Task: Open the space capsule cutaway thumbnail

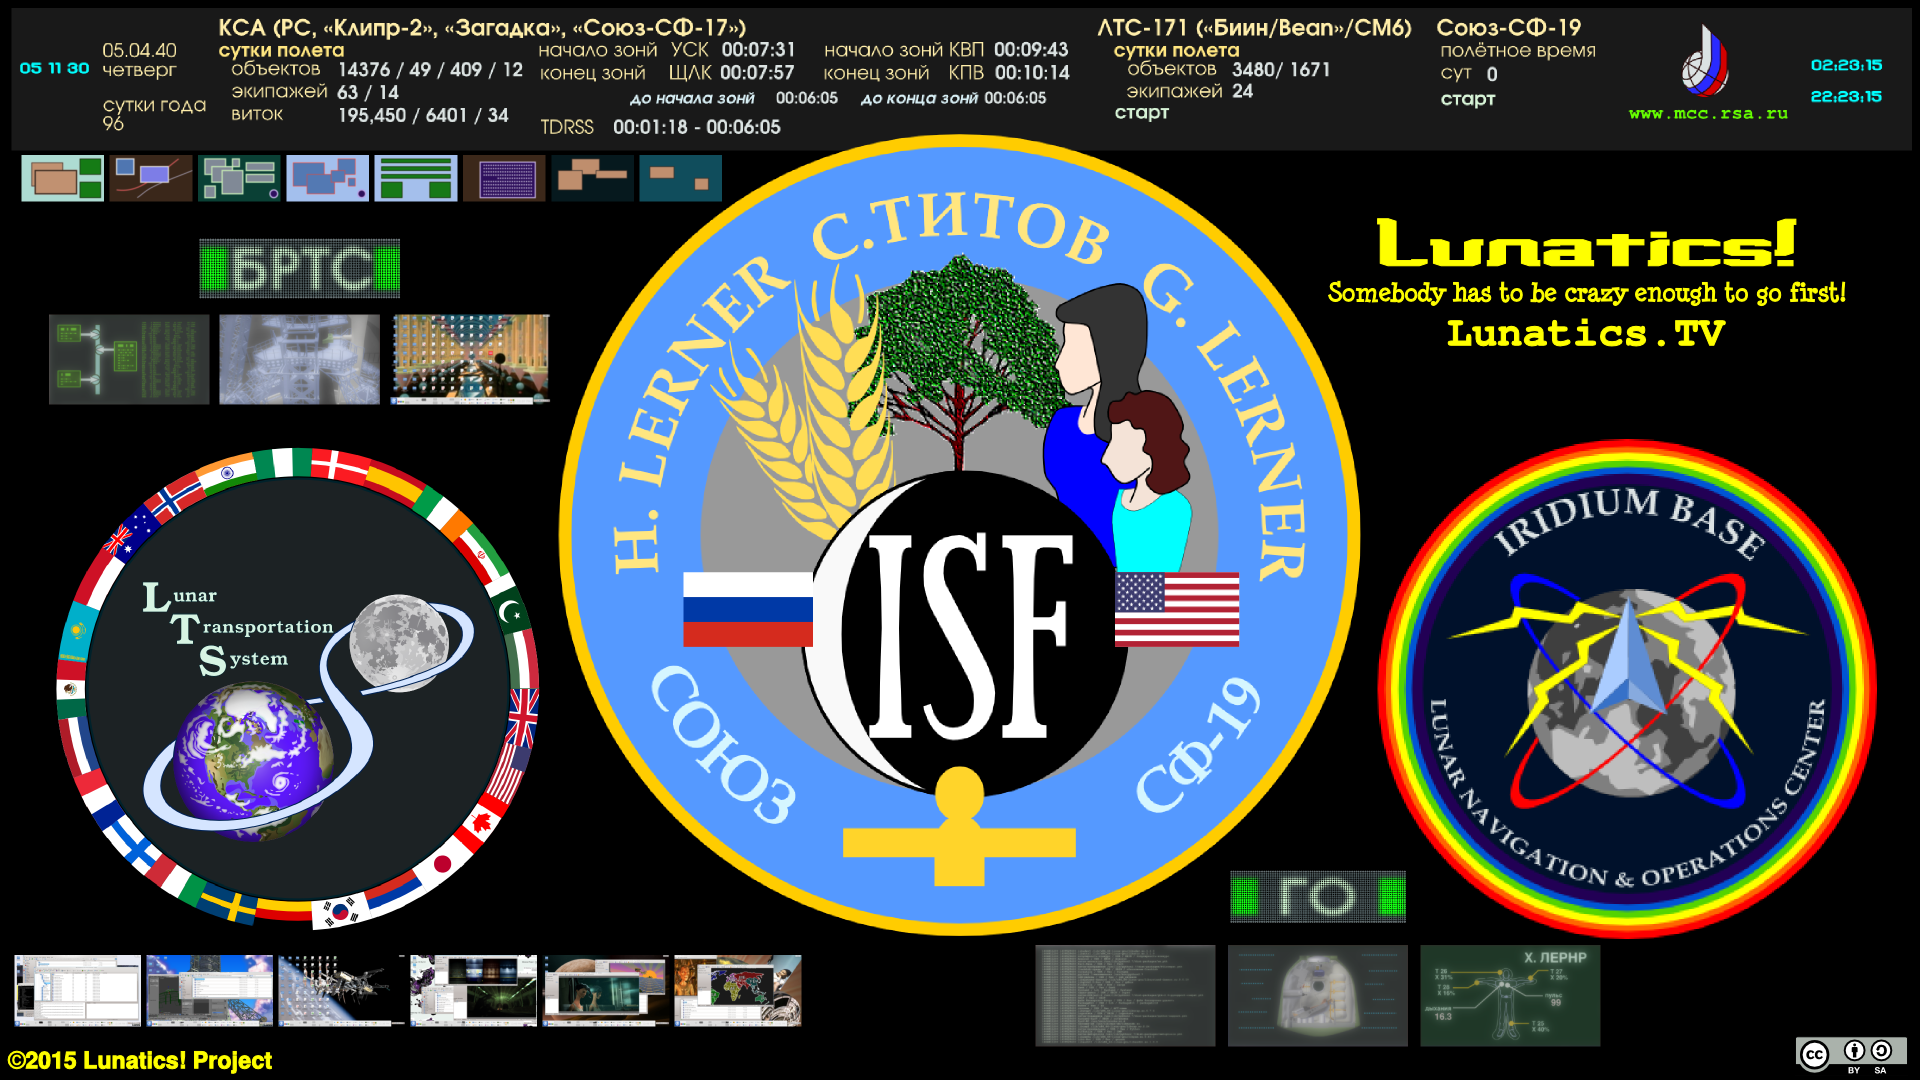Action: tap(1317, 996)
